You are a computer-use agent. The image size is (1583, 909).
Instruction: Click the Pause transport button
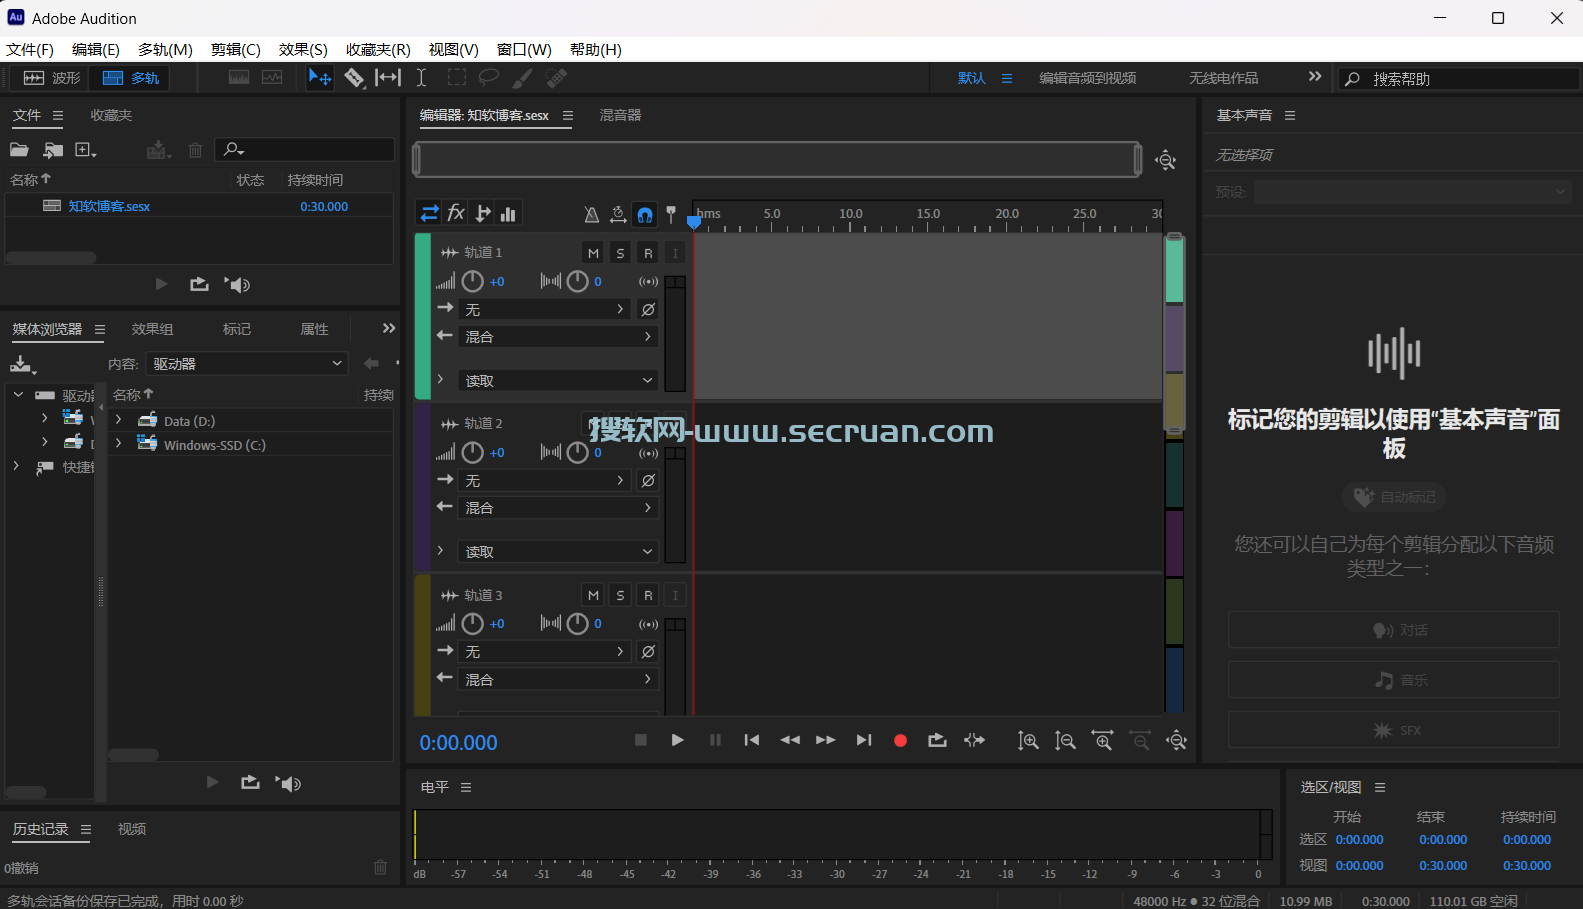point(715,740)
